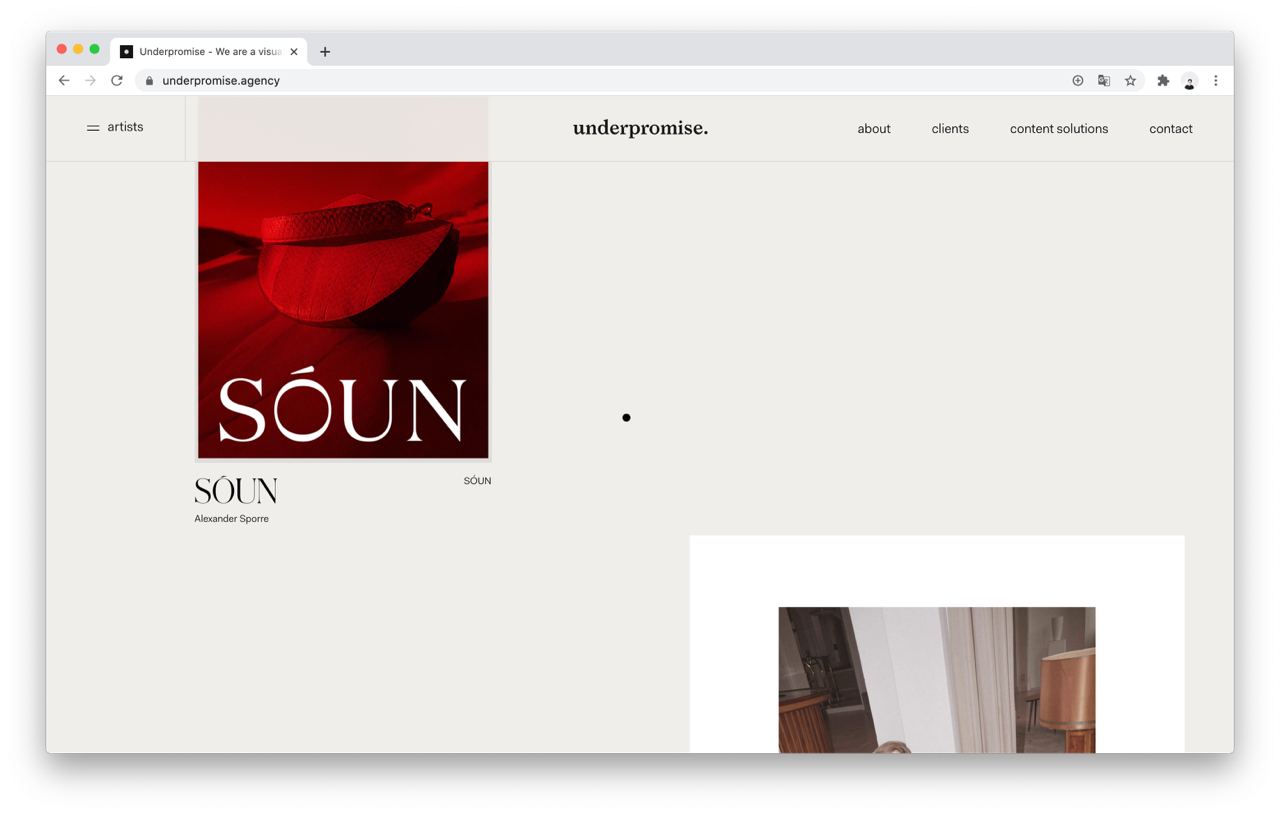Click the browser forward arrow
Viewport: 1280px width, 814px height.
click(90, 81)
